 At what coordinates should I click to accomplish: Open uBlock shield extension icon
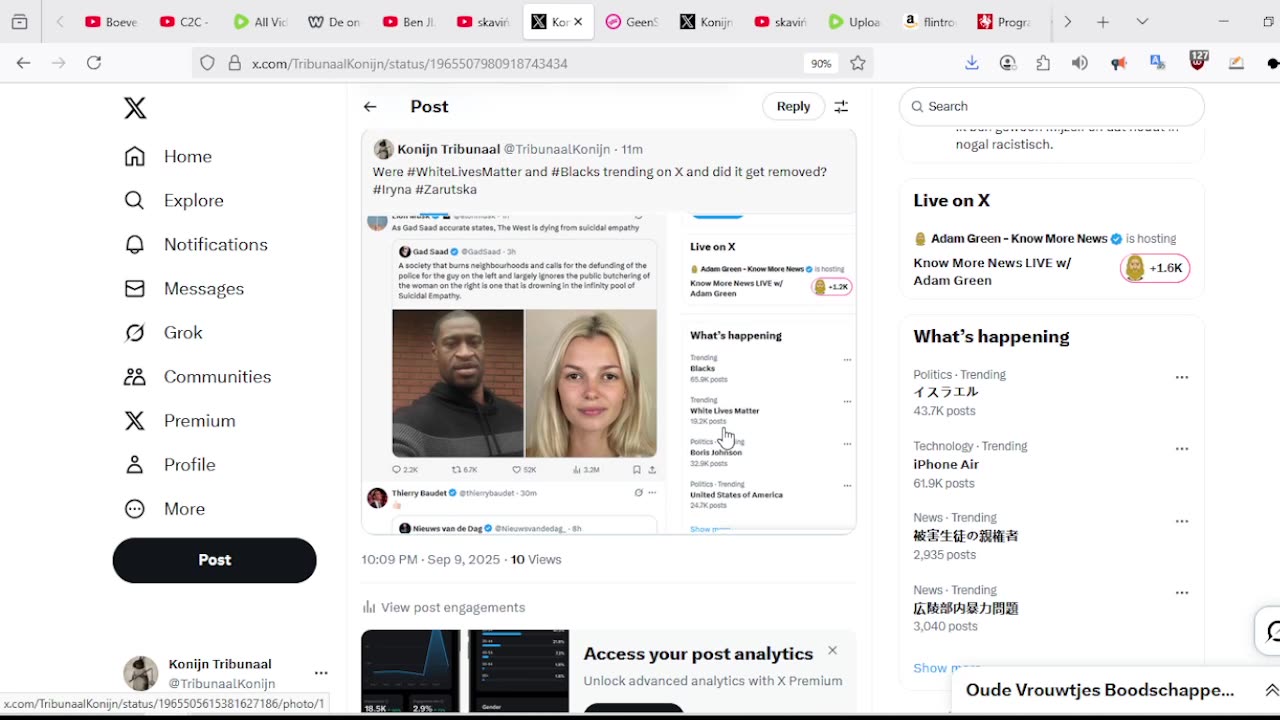pyautogui.click(x=1198, y=62)
